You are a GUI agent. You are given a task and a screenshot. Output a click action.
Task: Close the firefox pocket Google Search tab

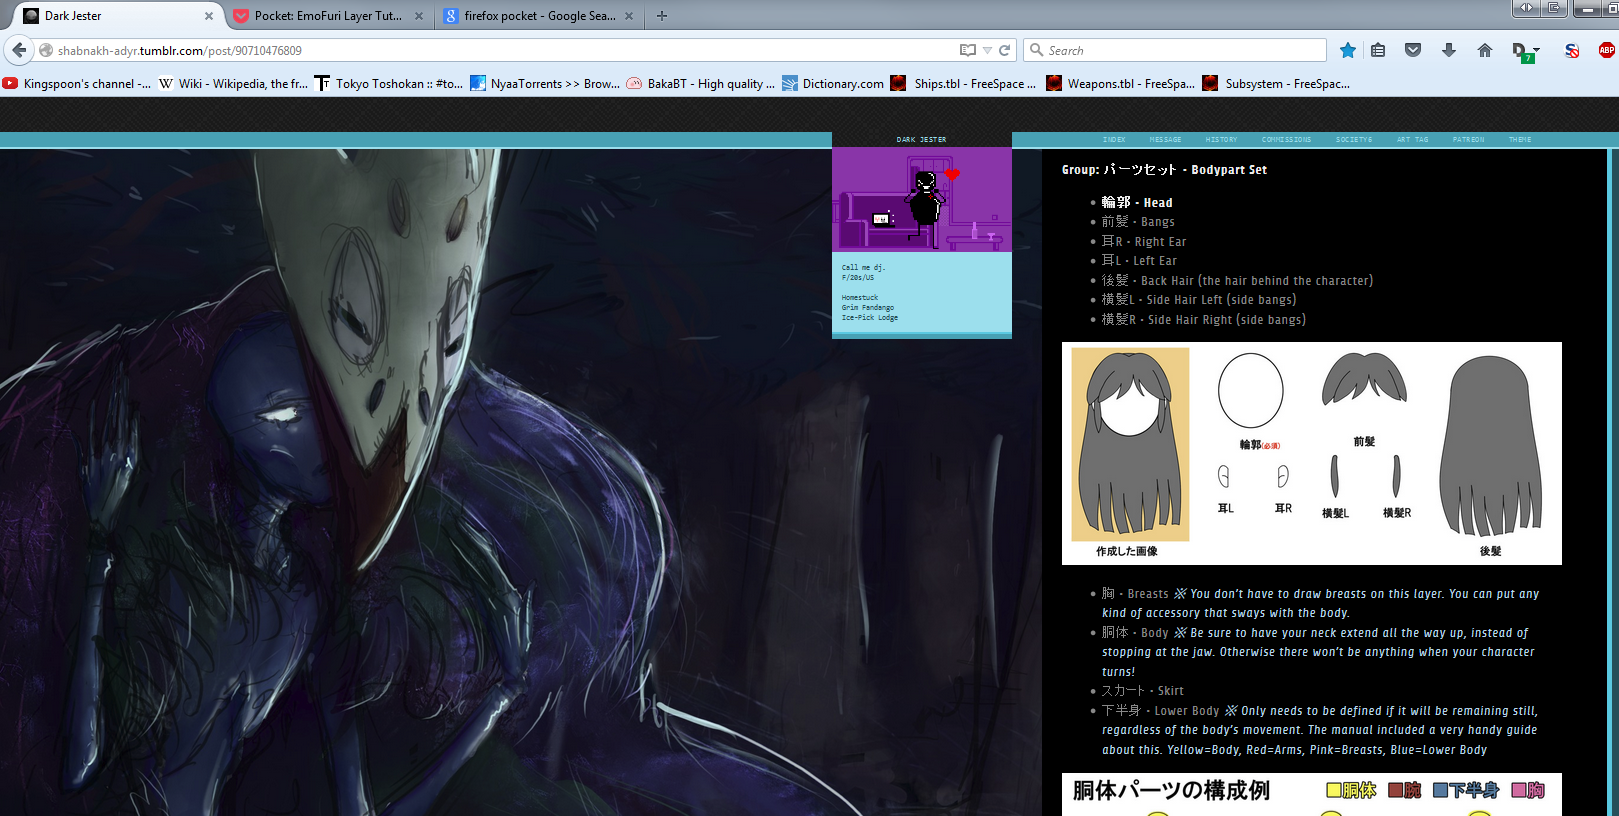tap(629, 16)
